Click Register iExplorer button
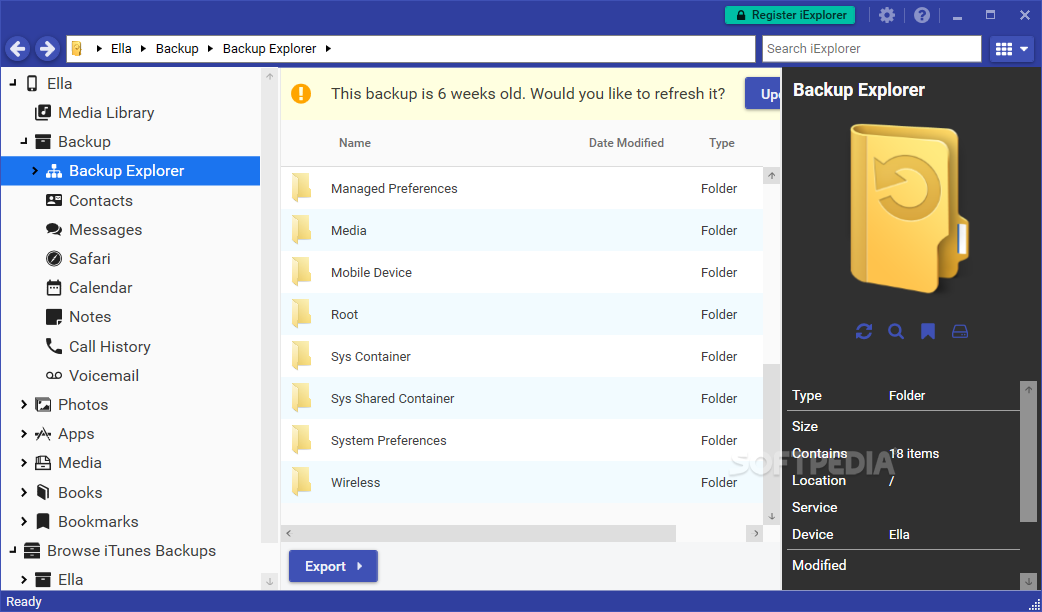1042x612 pixels. pos(789,15)
